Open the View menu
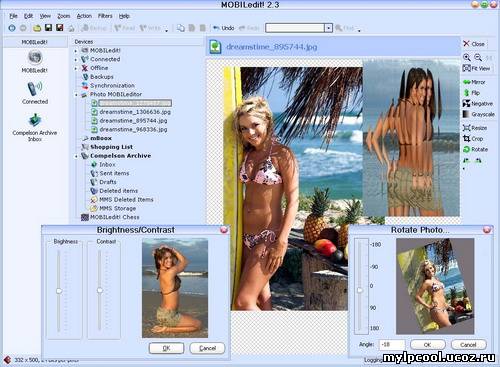 click(x=45, y=16)
